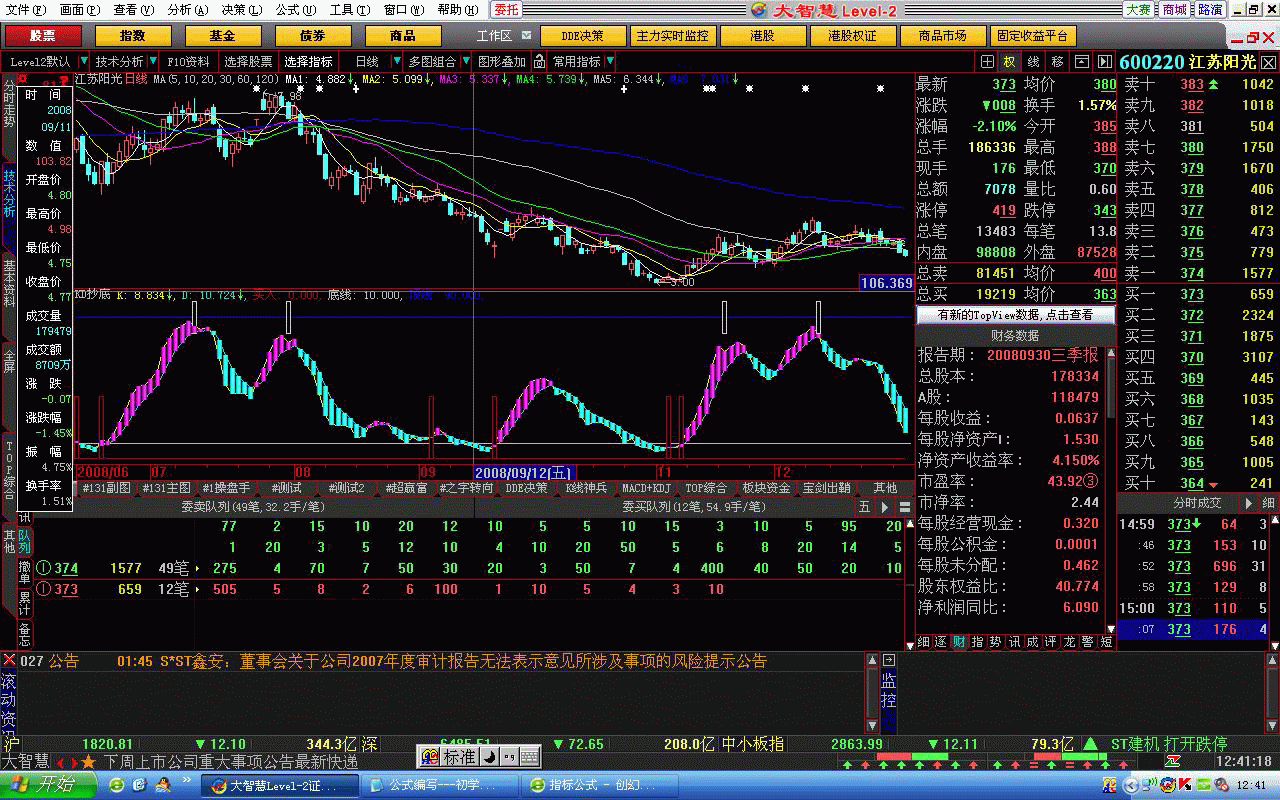Click the lock icon beside 图形叠加
The height and width of the screenshot is (800, 1280).
click(x=538, y=61)
